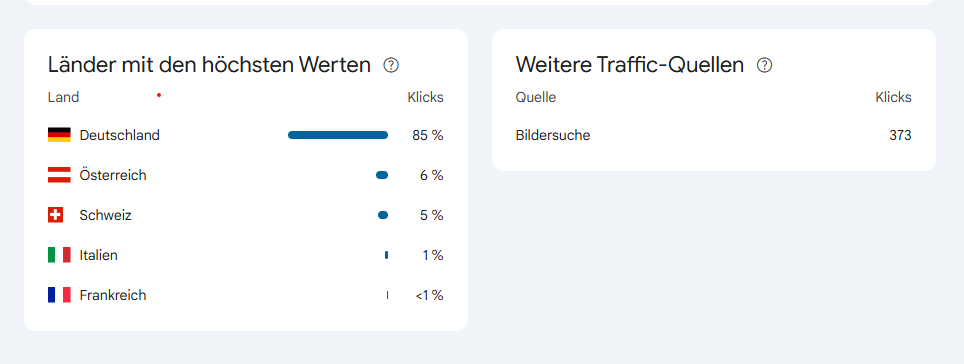Click the Quelle column header
Screen dimensions: 964x364
click(535, 97)
